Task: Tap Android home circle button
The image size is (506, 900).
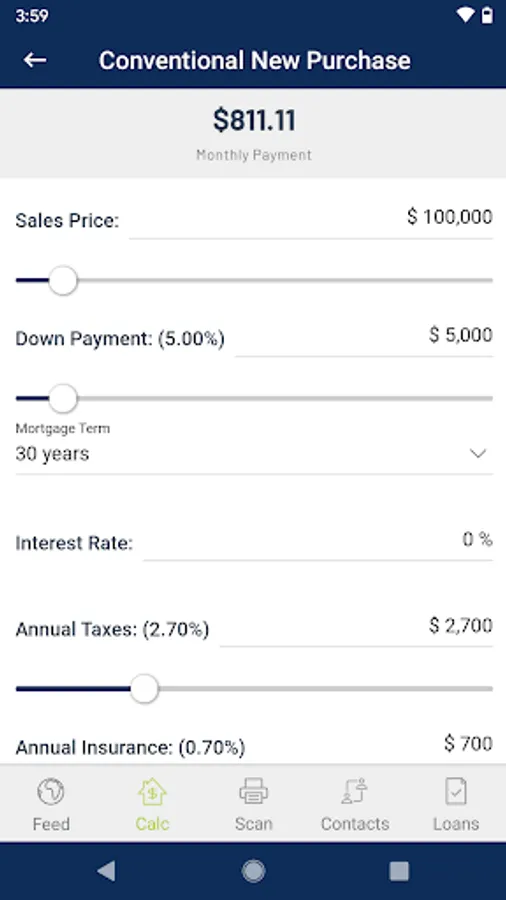Action: point(253,871)
